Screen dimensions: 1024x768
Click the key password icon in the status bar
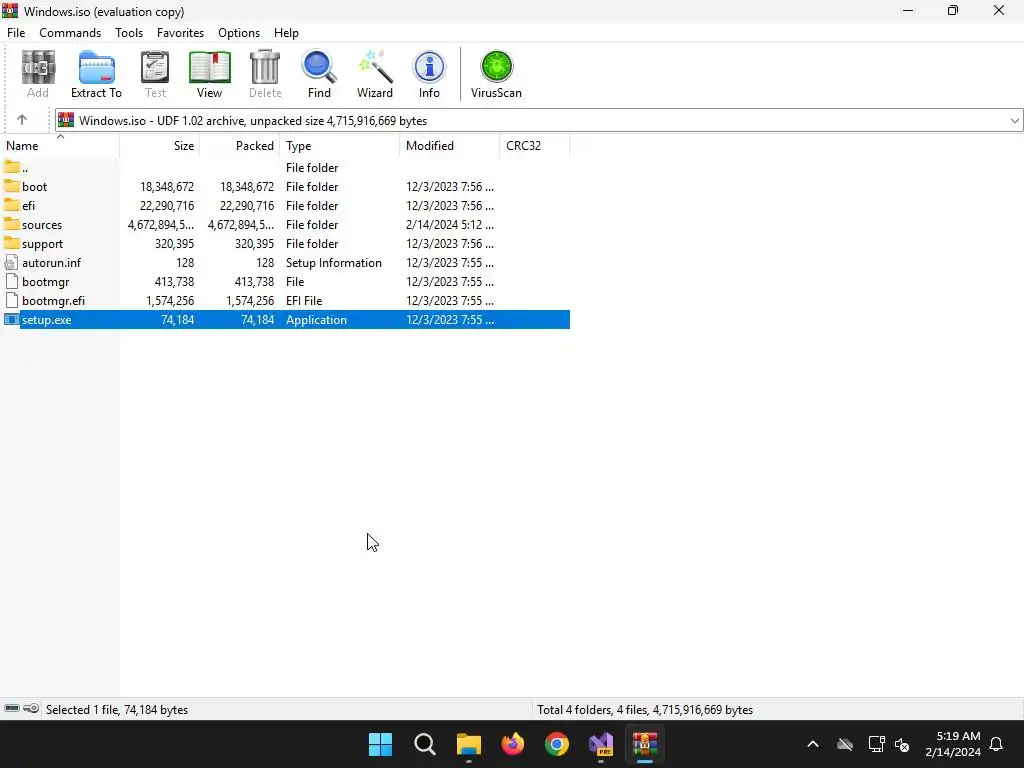[31, 709]
